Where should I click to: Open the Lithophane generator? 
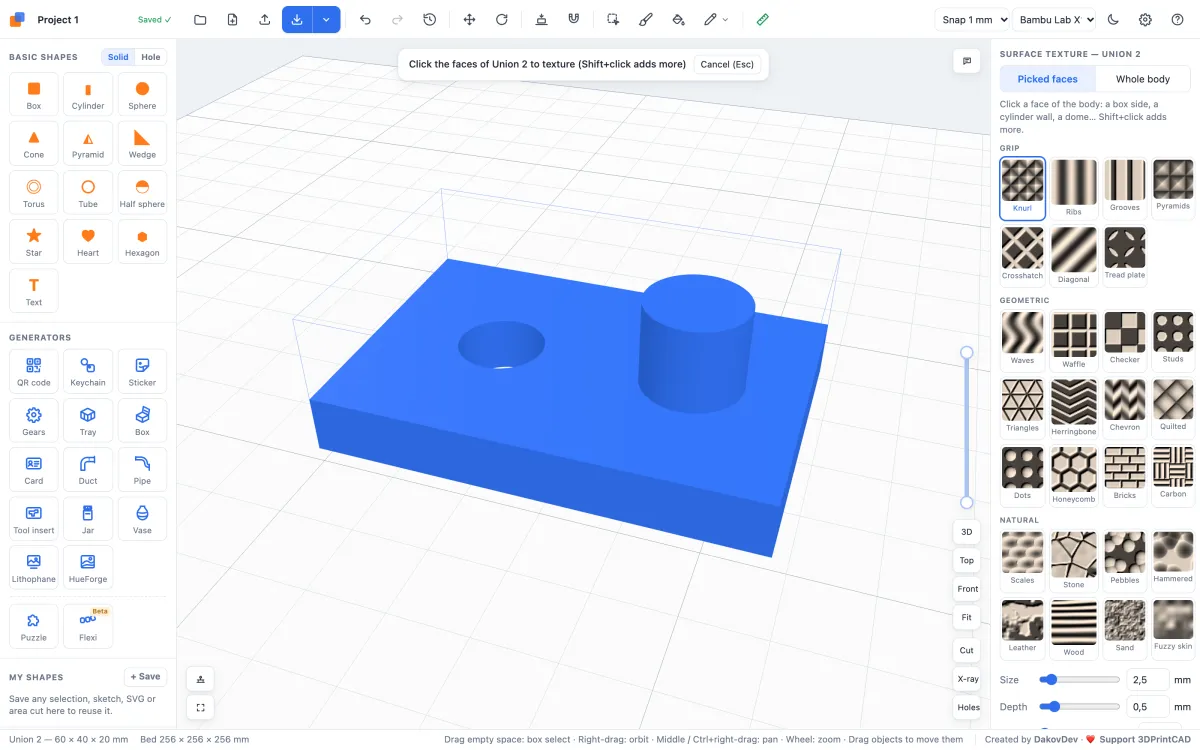(34, 567)
